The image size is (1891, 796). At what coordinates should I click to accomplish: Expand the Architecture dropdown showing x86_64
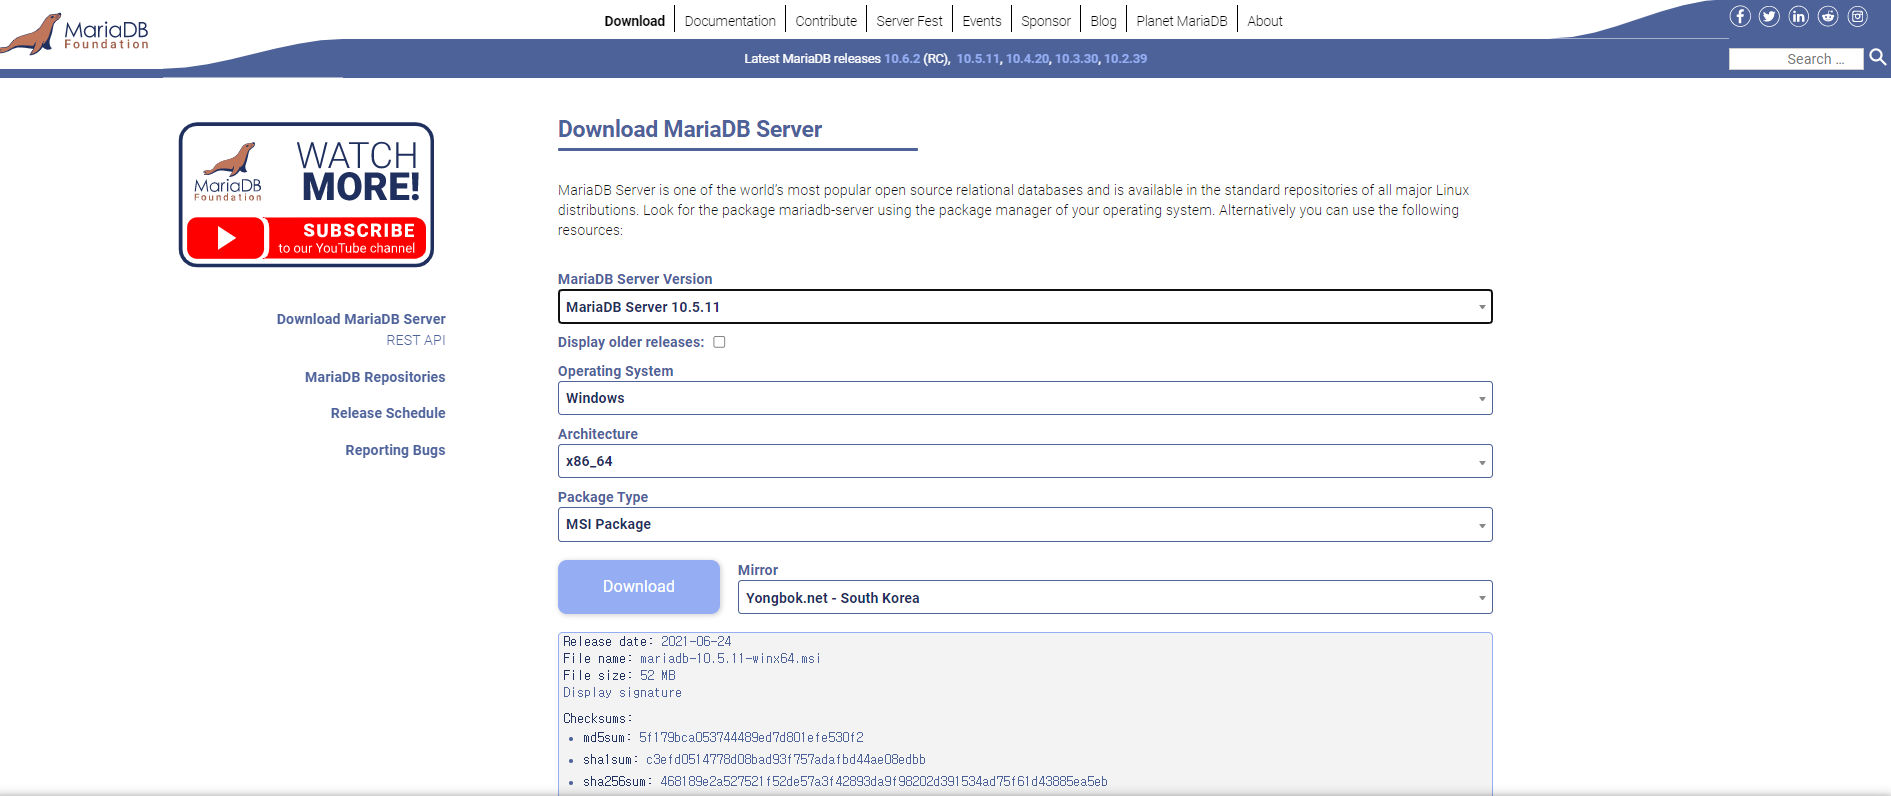1025,461
